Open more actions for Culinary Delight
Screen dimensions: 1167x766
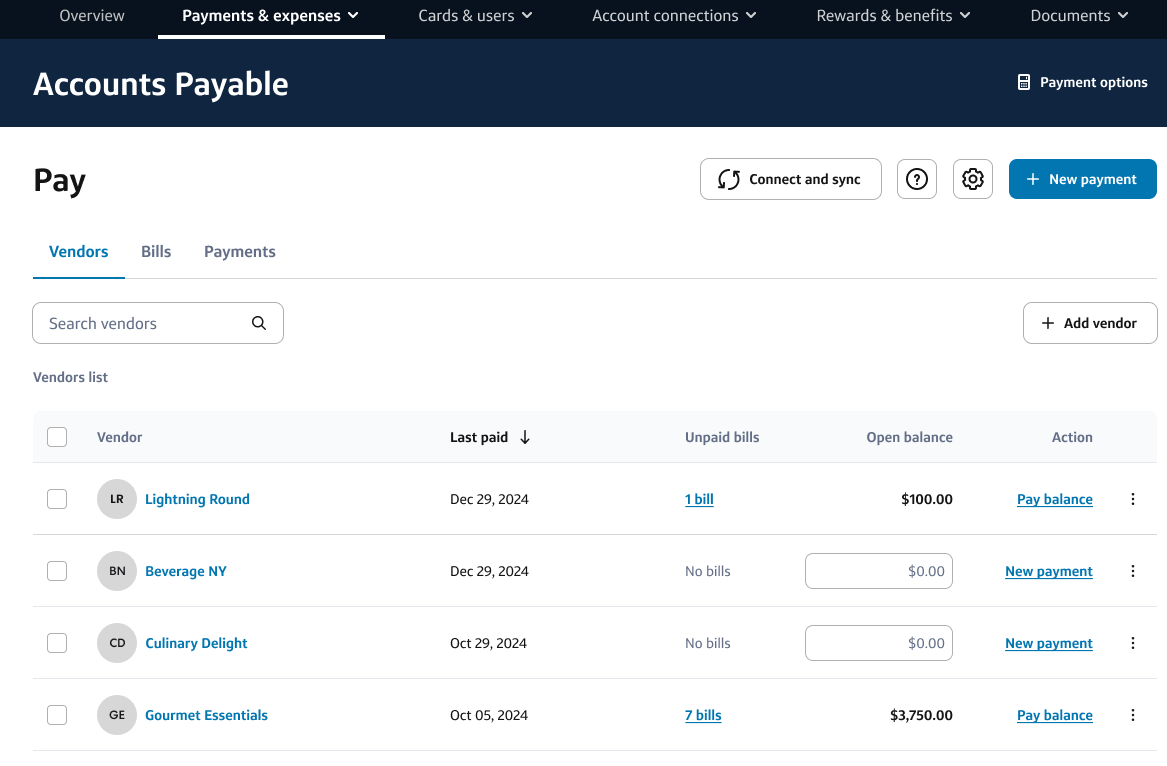click(1132, 643)
